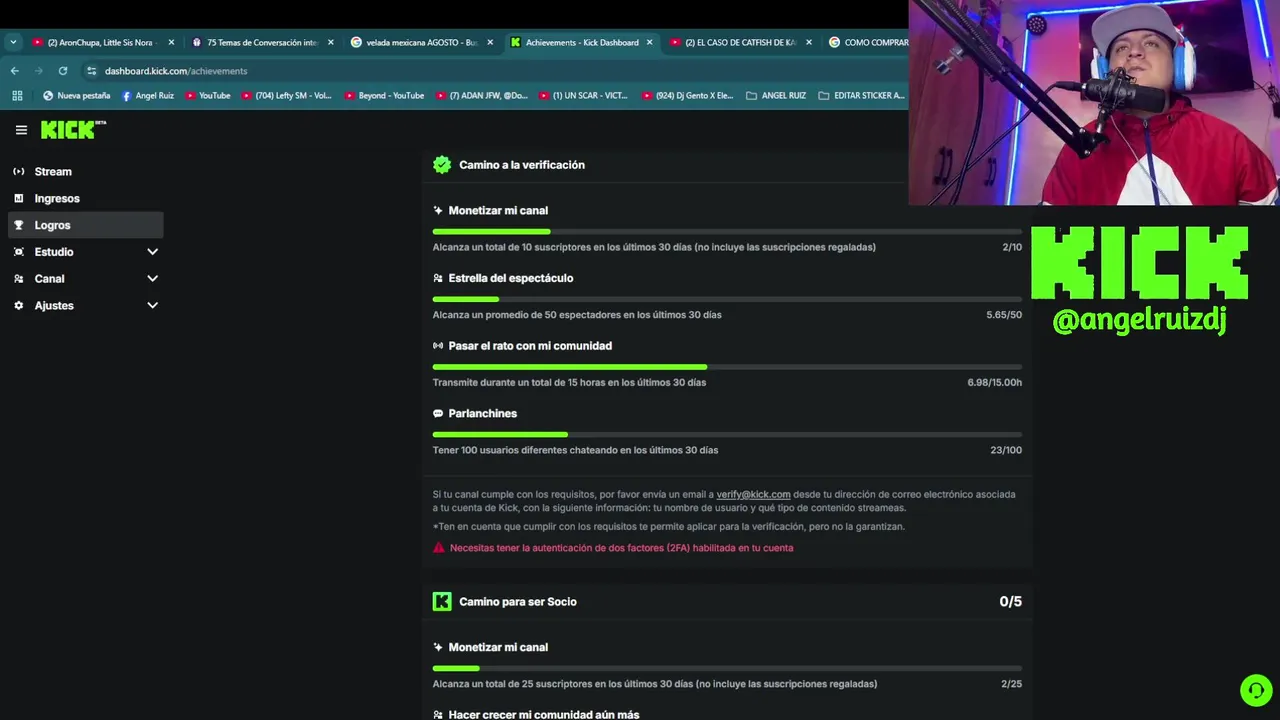Open Ingresos in the sidebar
Screen dimensions: 1280x720
click(x=85, y=198)
